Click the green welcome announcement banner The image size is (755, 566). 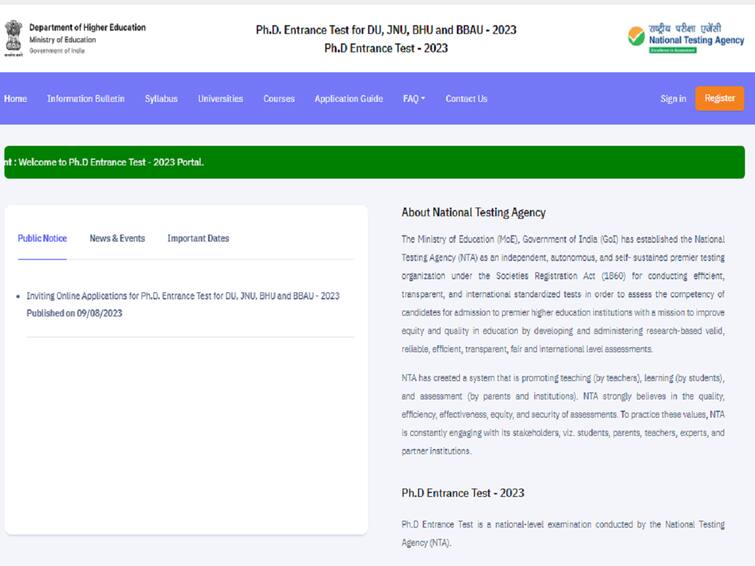point(374,162)
